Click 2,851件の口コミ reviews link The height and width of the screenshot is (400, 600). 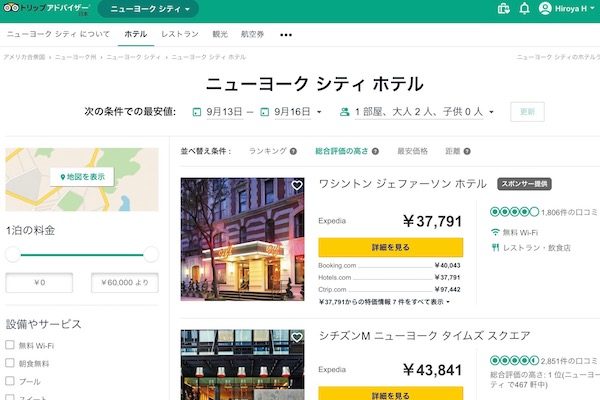(x=569, y=361)
